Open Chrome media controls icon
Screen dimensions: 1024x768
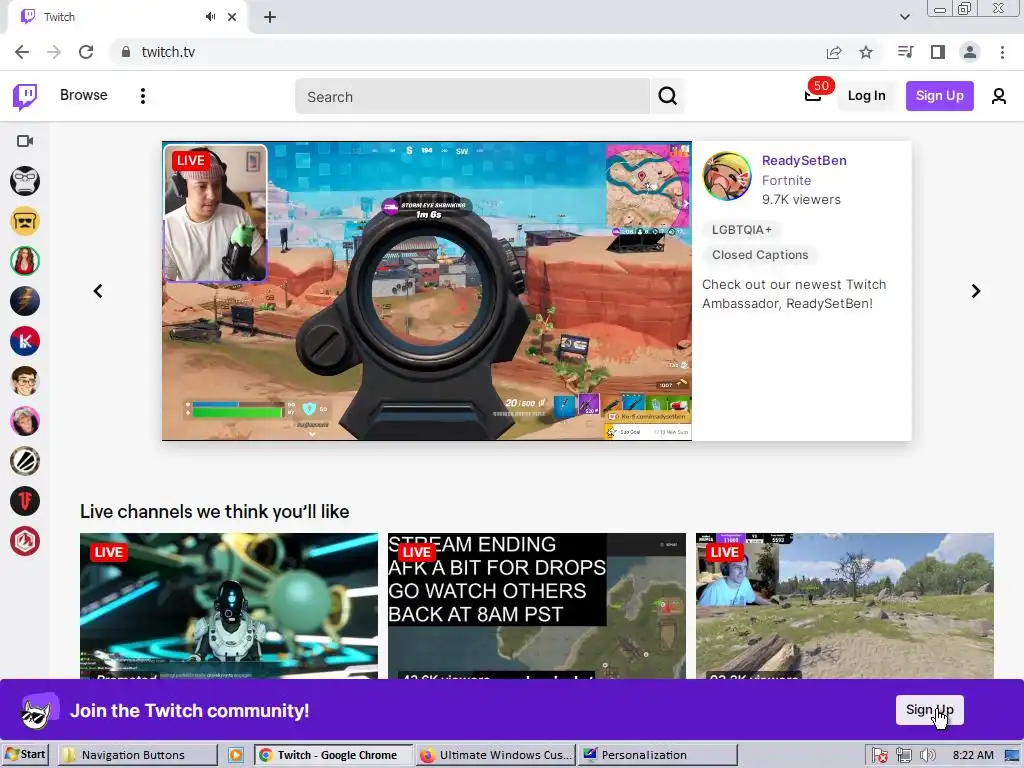[905, 52]
